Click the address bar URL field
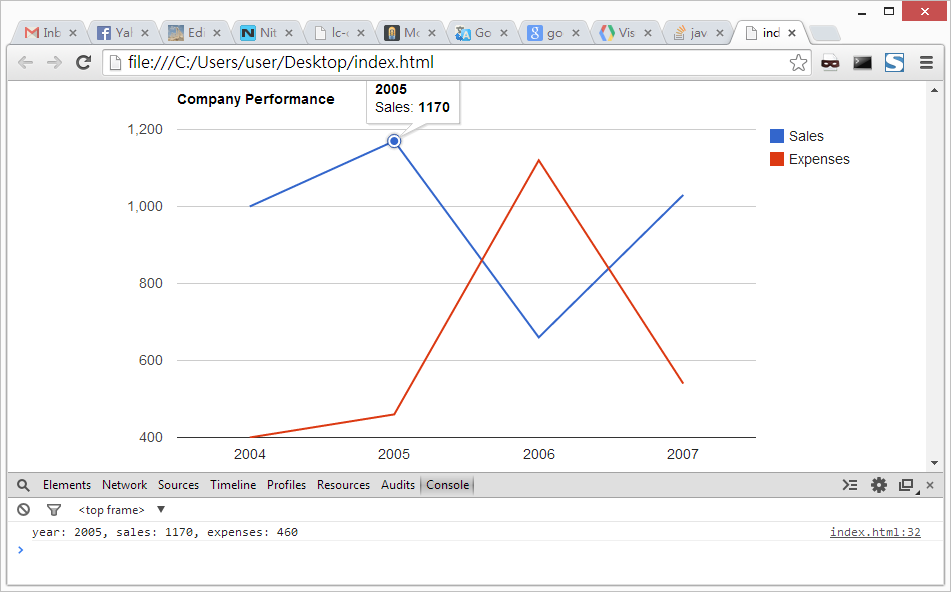951x592 pixels. pyautogui.click(x=450, y=63)
